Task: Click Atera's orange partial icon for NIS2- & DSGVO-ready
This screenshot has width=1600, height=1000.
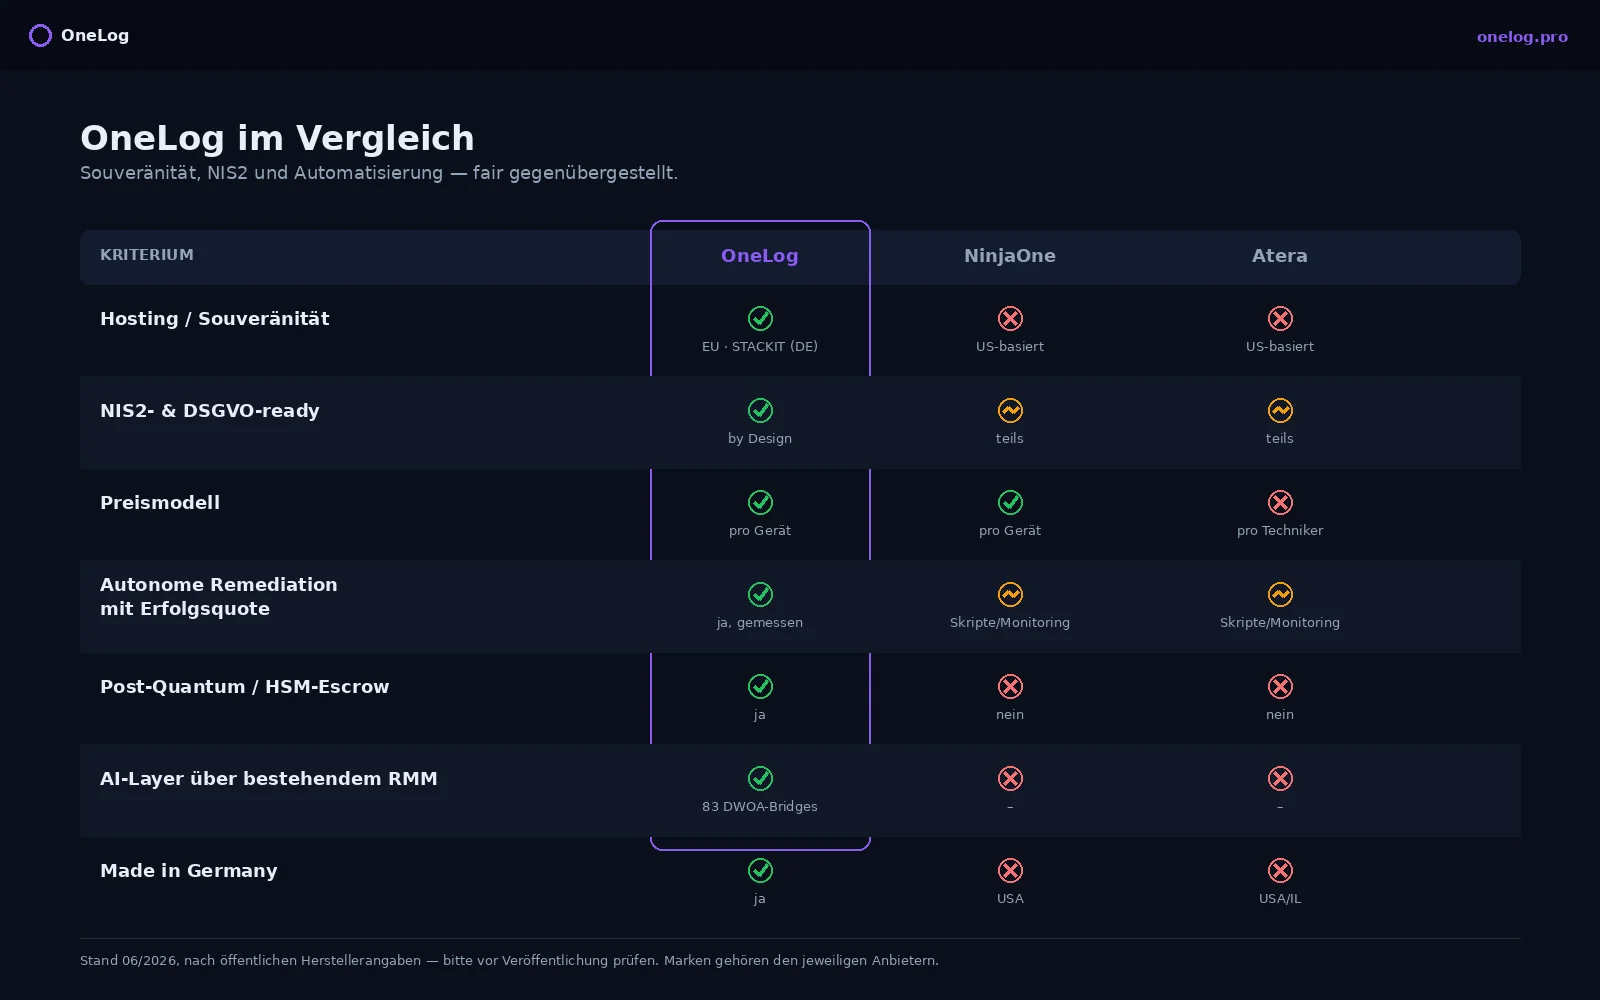Action: coord(1280,410)
